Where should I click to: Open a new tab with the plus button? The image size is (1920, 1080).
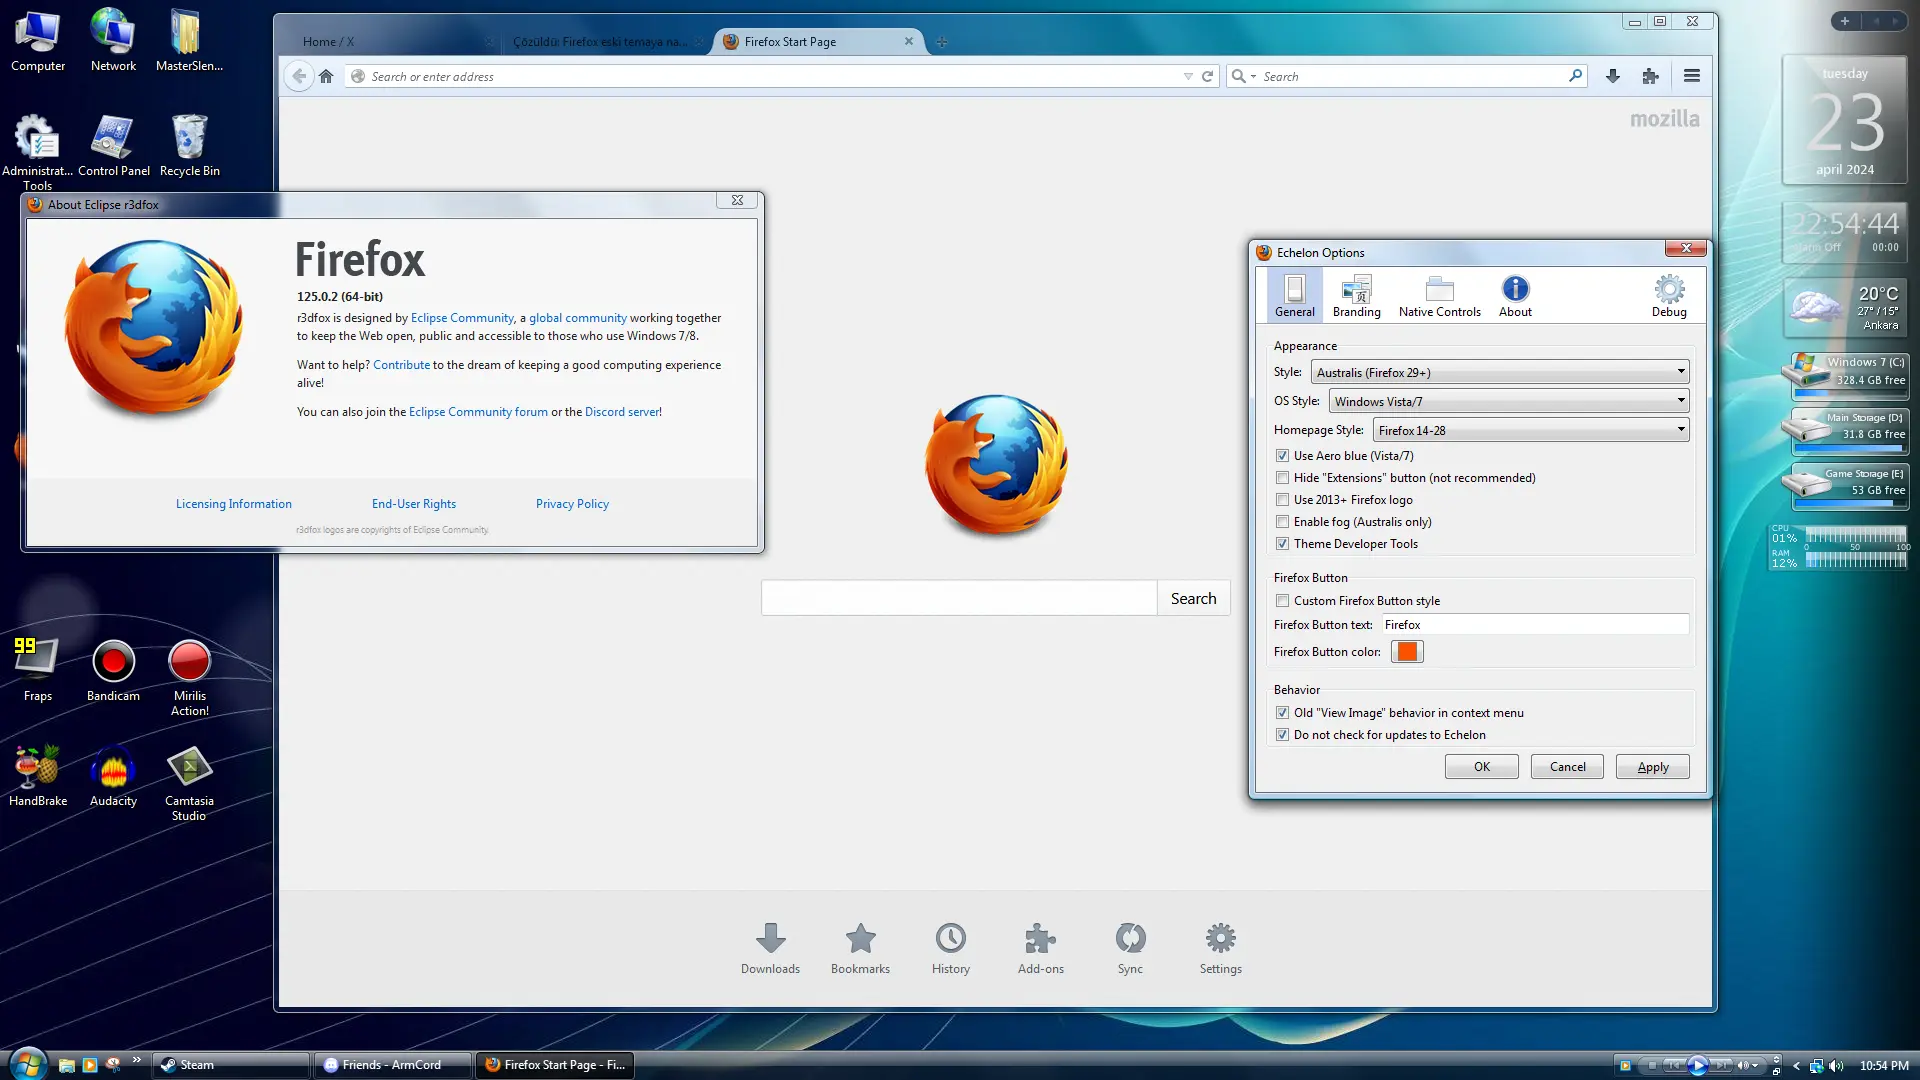942,42
